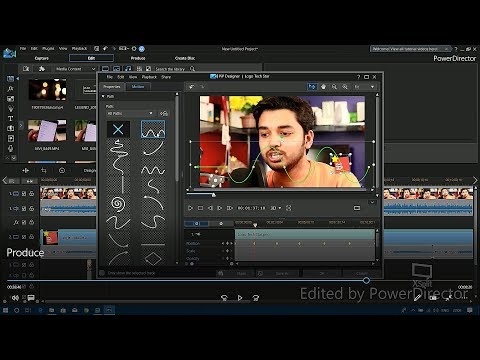Select the spiral motion path thumbnail
This screenshot has width=480, height=360.
118,204
